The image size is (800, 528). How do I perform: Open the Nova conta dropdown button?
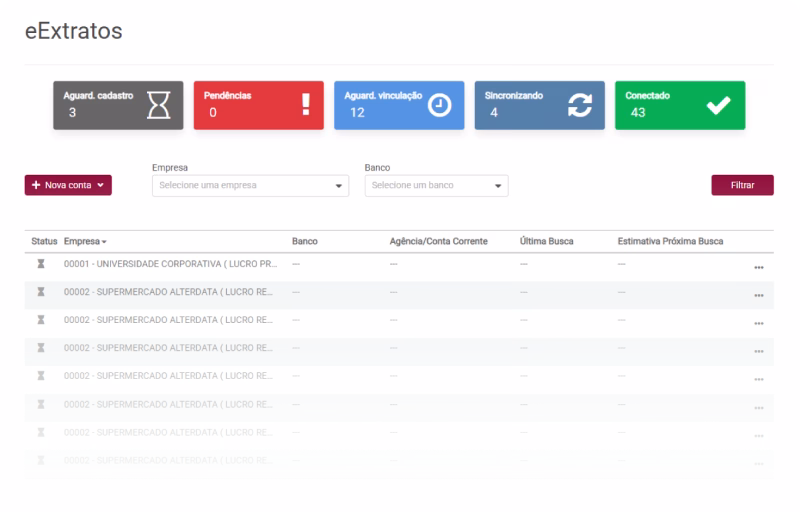[68, 185]
